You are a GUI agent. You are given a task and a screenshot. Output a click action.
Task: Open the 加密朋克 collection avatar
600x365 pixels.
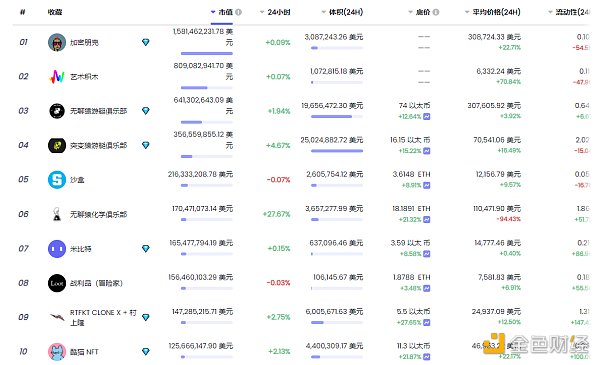point(57,42)
